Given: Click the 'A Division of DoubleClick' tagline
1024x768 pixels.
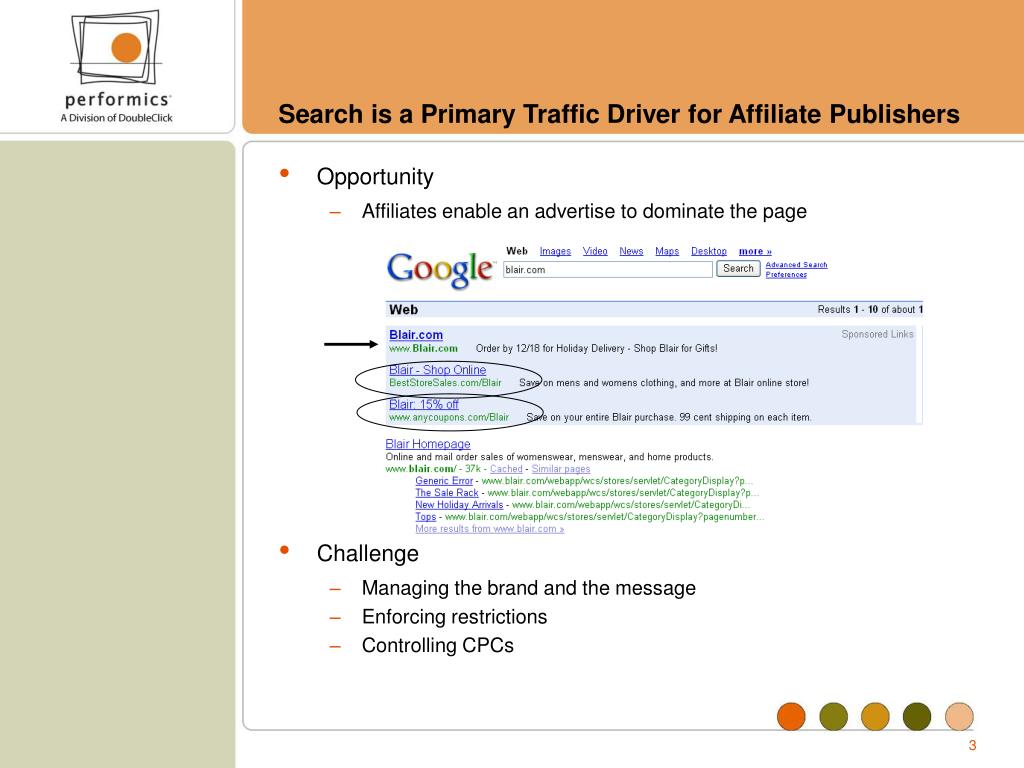Looking at the screenshot, I should pos(116,118).
